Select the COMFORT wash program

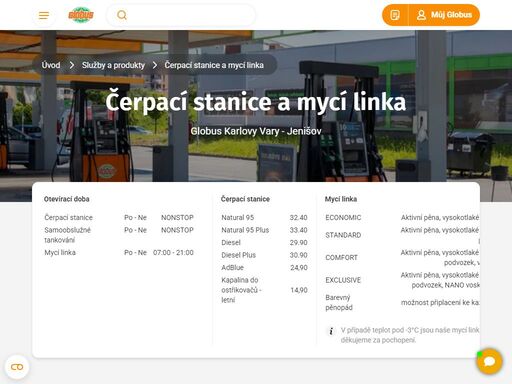click(x=341, y=258)
